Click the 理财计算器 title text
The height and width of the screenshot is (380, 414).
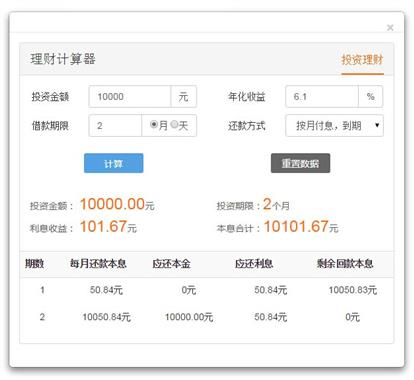(x=63, y=59)
